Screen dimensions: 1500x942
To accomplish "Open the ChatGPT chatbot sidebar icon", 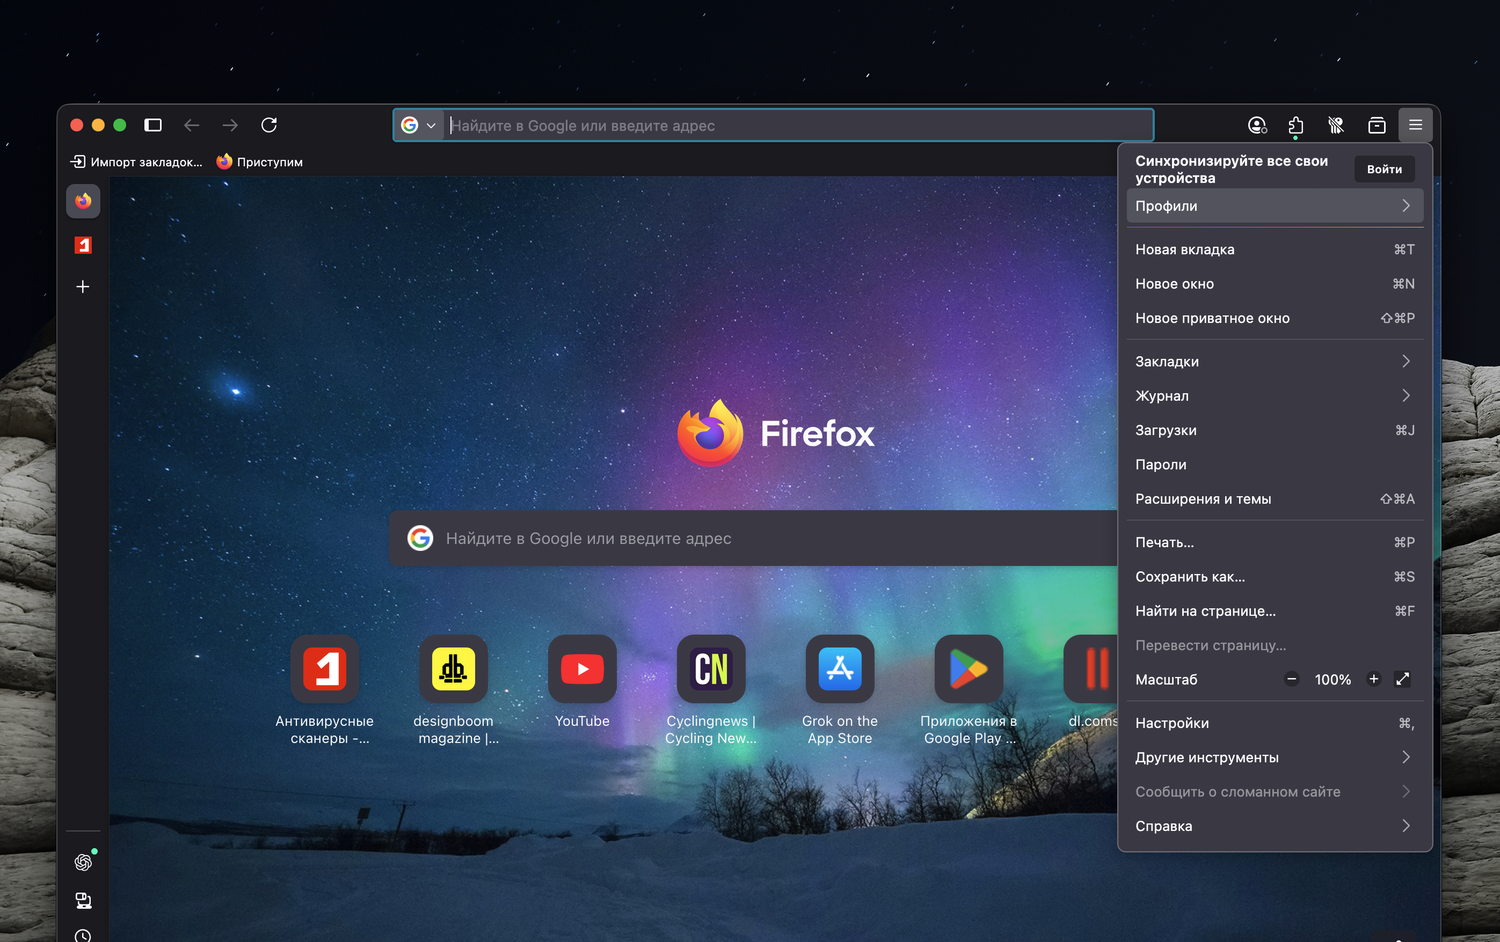I will (83, 862).
